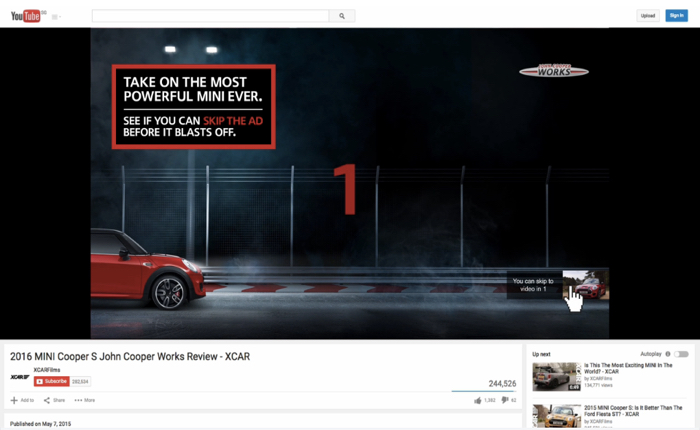This screenshot has height=430, width=700.
Task: Click 'Published on May 7, 2015' text
Action: (40, 424)
